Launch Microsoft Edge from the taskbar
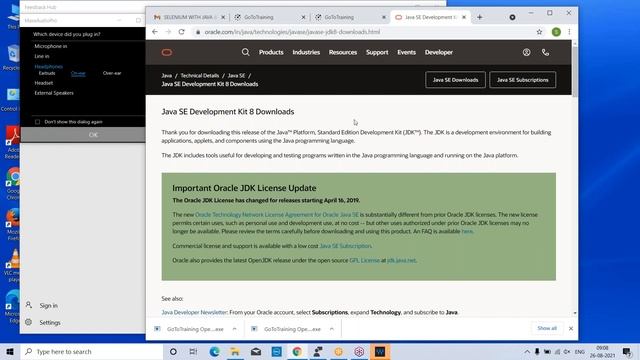The height and width of the screenshot is (360, 640). [x=214, y=351]
